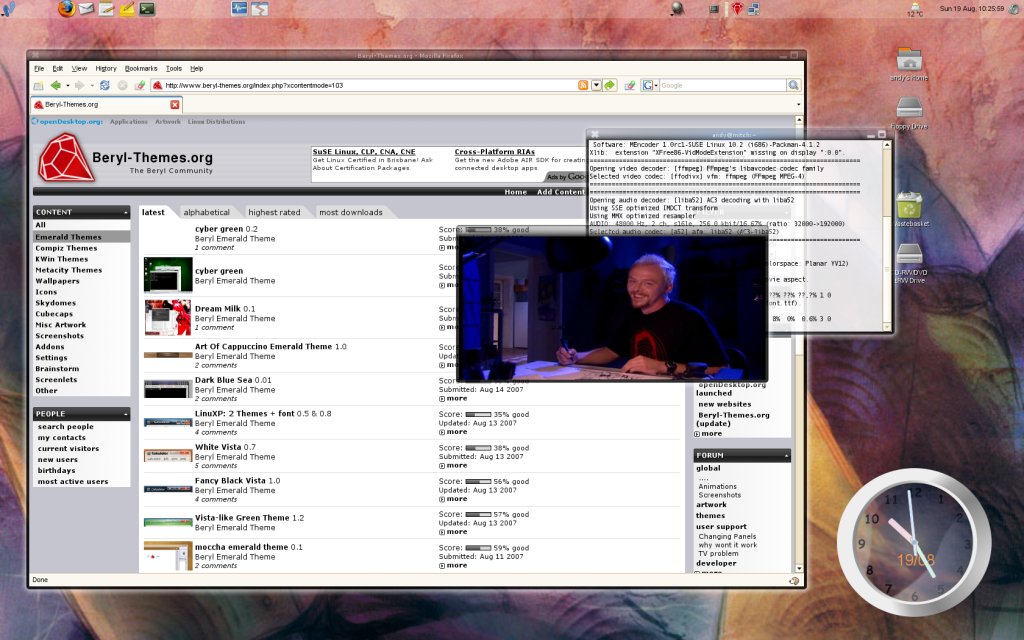Image resolution: width=1024 pixels, height=640 pixels.
Task: Select the 'latest' tab
Action: [153, 212]
